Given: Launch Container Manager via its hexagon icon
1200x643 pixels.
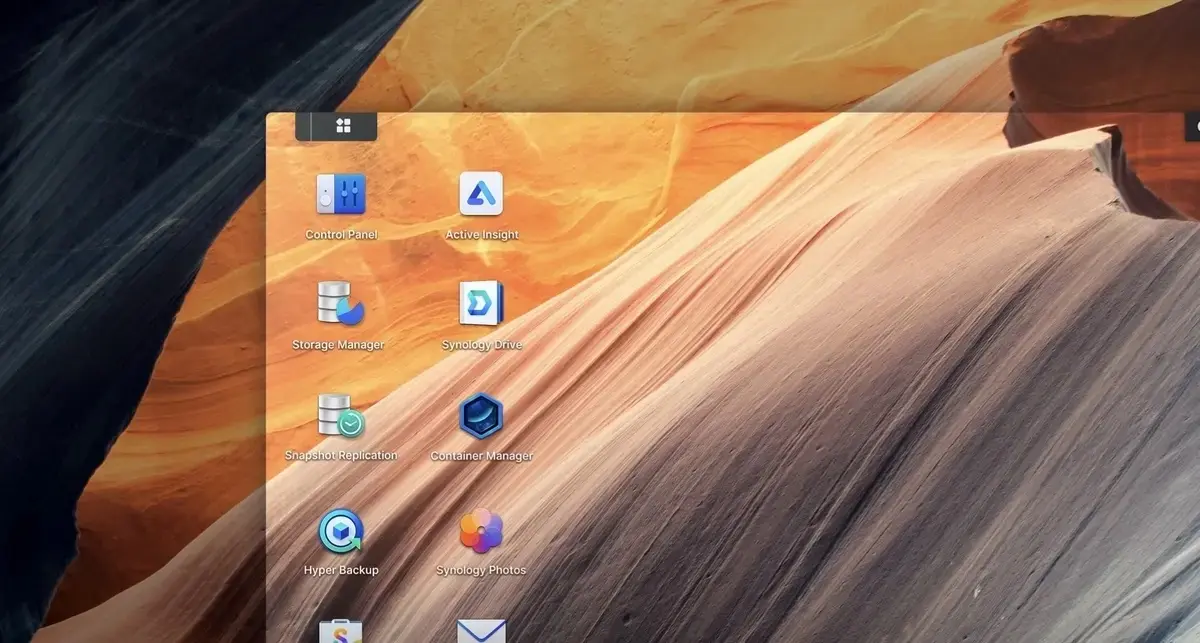Looking at the screenshot, I should [x=481, y=415].
